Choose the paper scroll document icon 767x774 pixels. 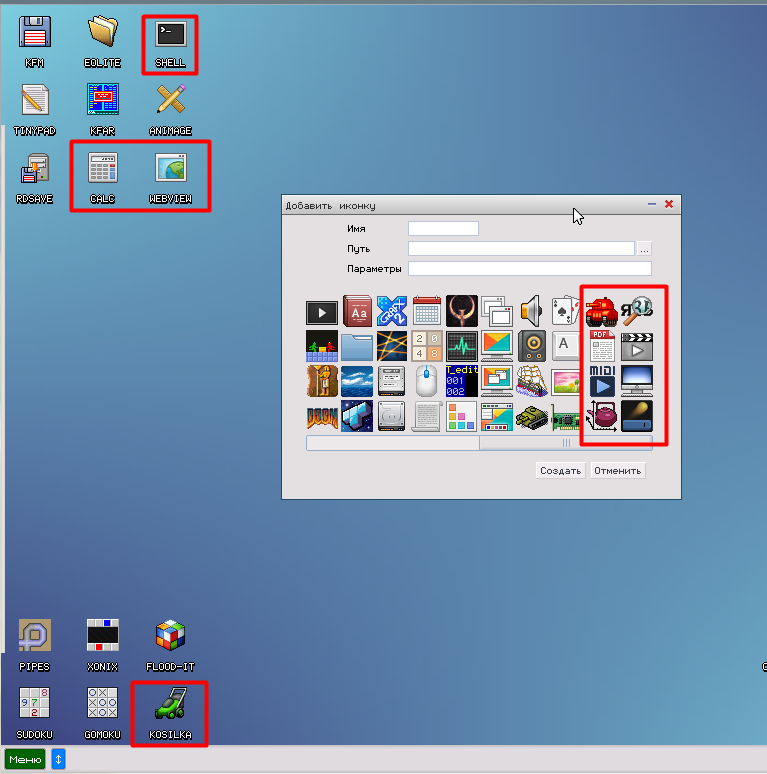point(427,416)
